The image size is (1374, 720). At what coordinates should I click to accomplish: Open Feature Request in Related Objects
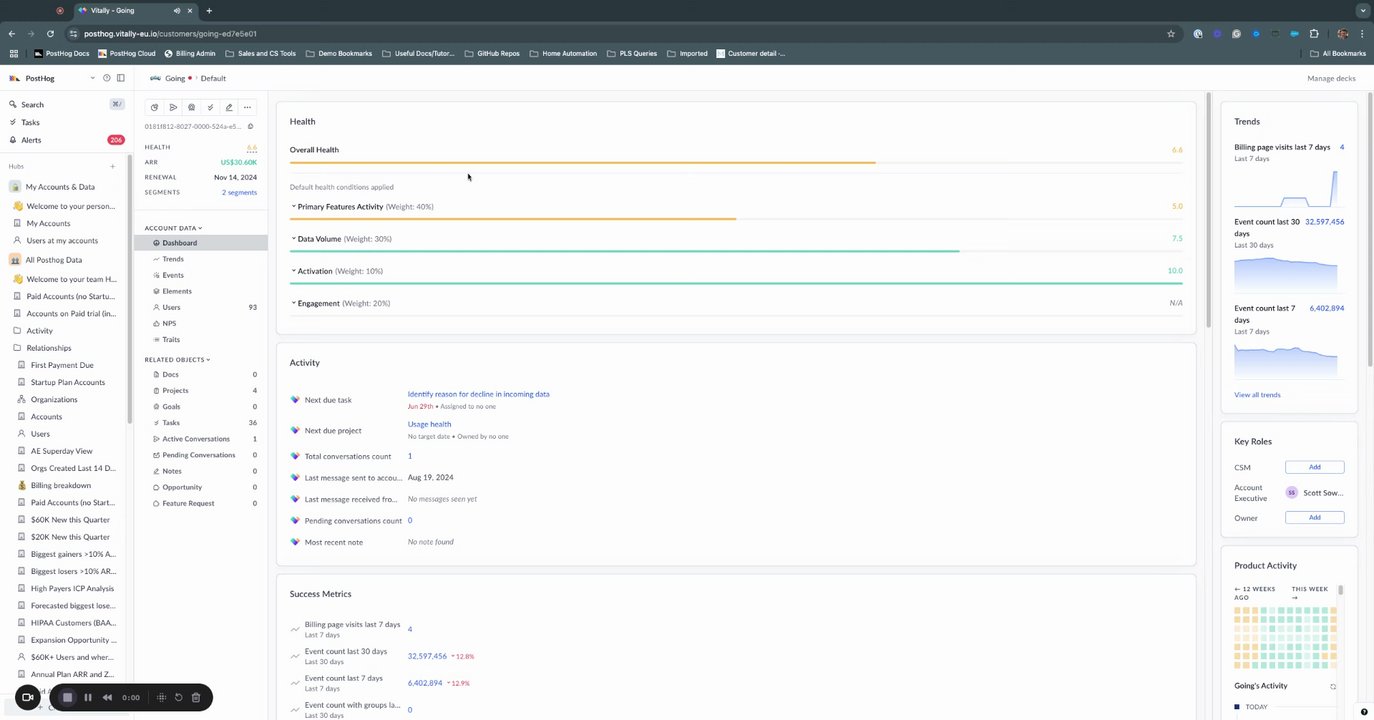coord(203,503)
